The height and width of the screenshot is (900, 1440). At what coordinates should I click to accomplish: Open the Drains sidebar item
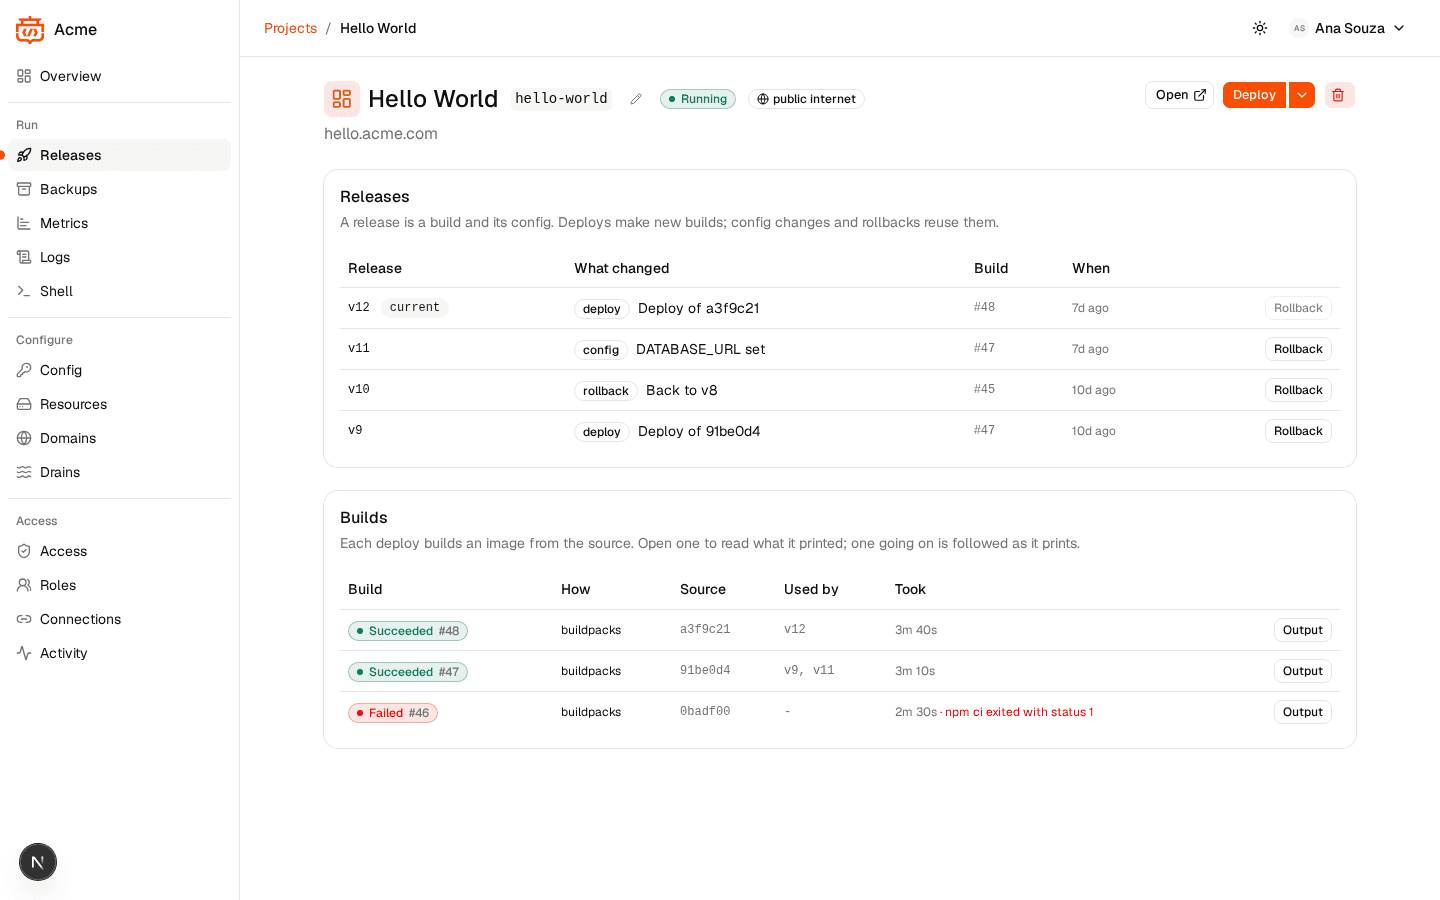[120, 472]
